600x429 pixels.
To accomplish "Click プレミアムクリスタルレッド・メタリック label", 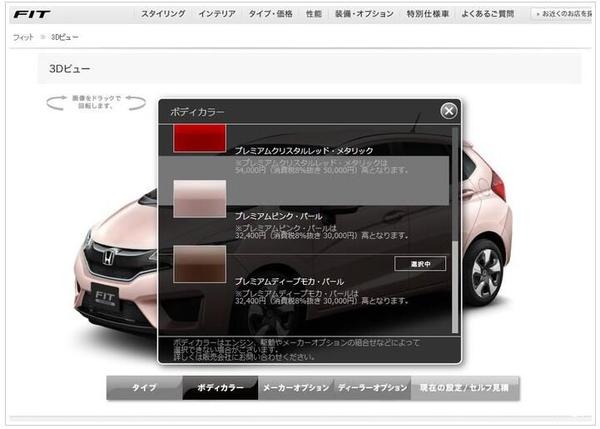I will click(304, 151).
